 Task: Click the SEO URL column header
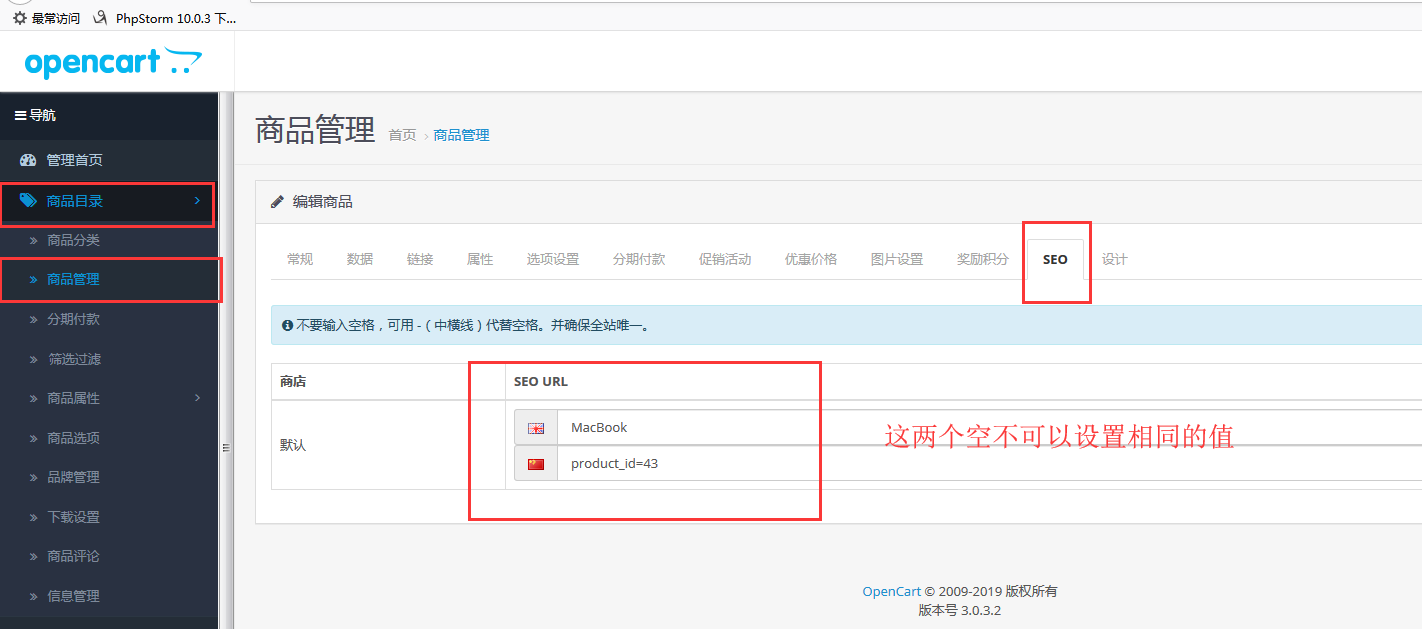tap(541, 382)
